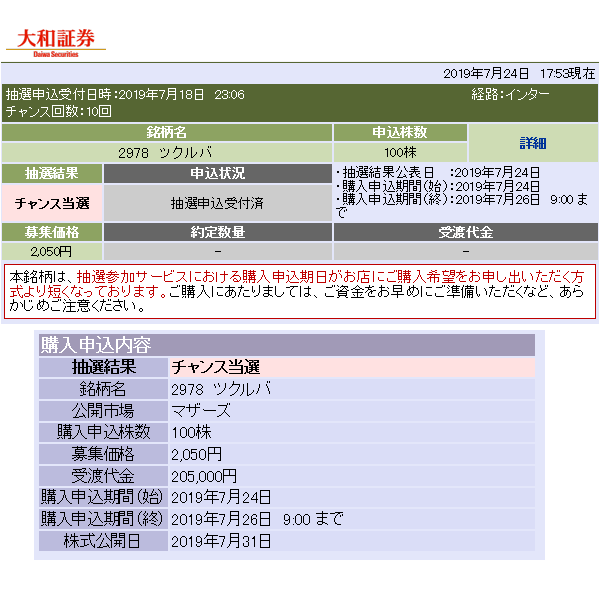Select the 205,000円 amount
Image resolution: width=600 pixels, height=600 pixels.
pyautogui.click(x=352, y=476)
